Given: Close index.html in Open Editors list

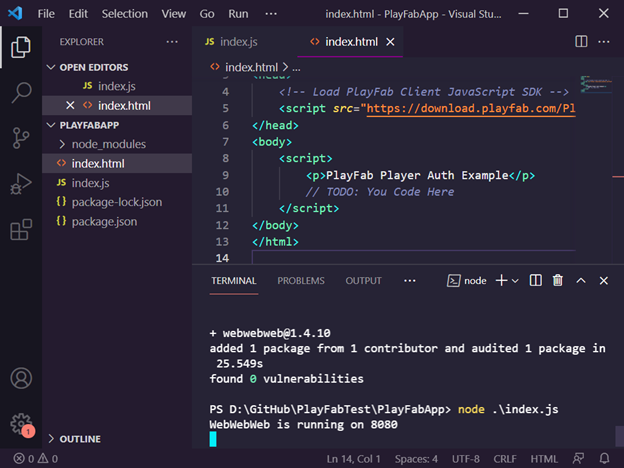Looking at the screenshot, I should click(70, 105).
